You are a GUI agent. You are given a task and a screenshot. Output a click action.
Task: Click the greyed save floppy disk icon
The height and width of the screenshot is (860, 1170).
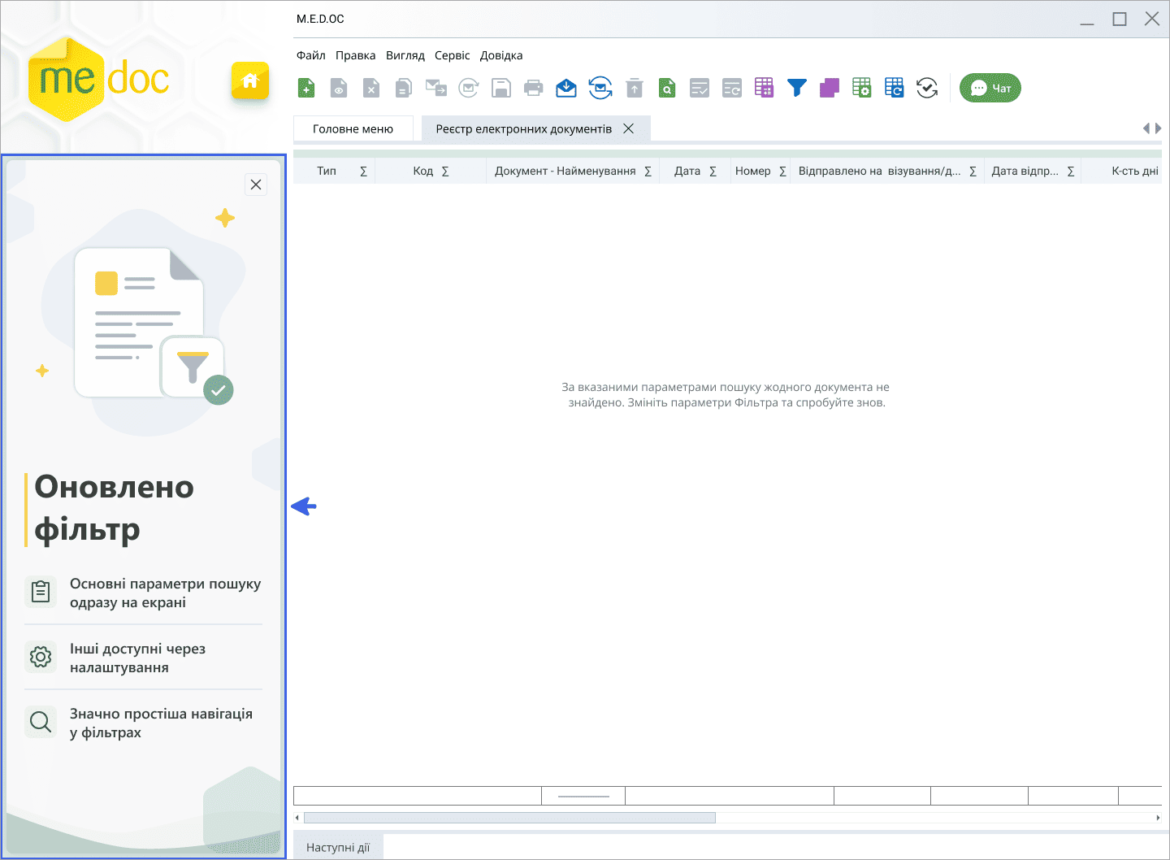coord(501,88)
